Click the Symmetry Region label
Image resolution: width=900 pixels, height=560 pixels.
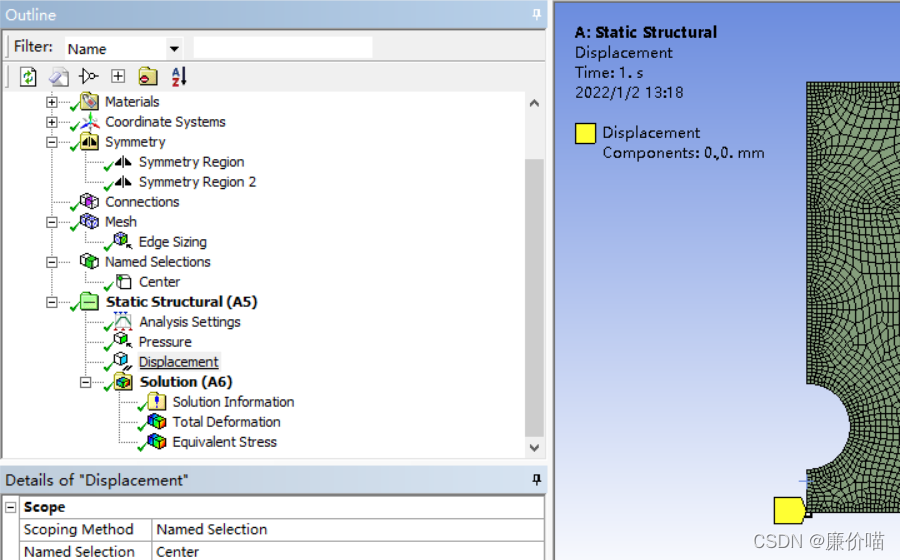191,162
